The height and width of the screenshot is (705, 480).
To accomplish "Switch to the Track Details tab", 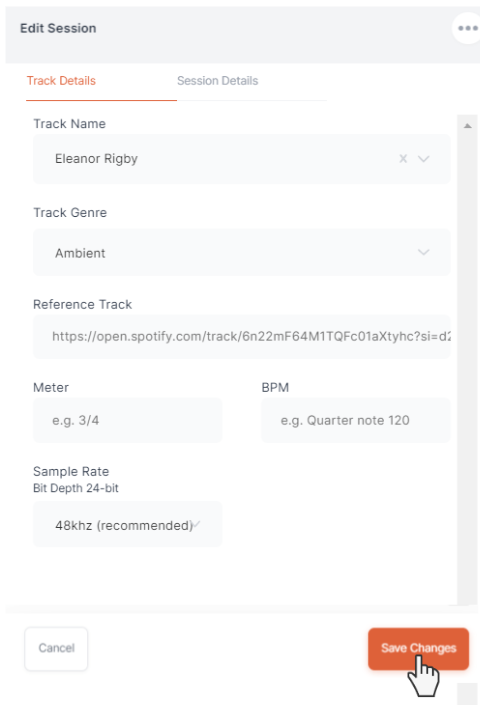I will (x=61, y=81).
